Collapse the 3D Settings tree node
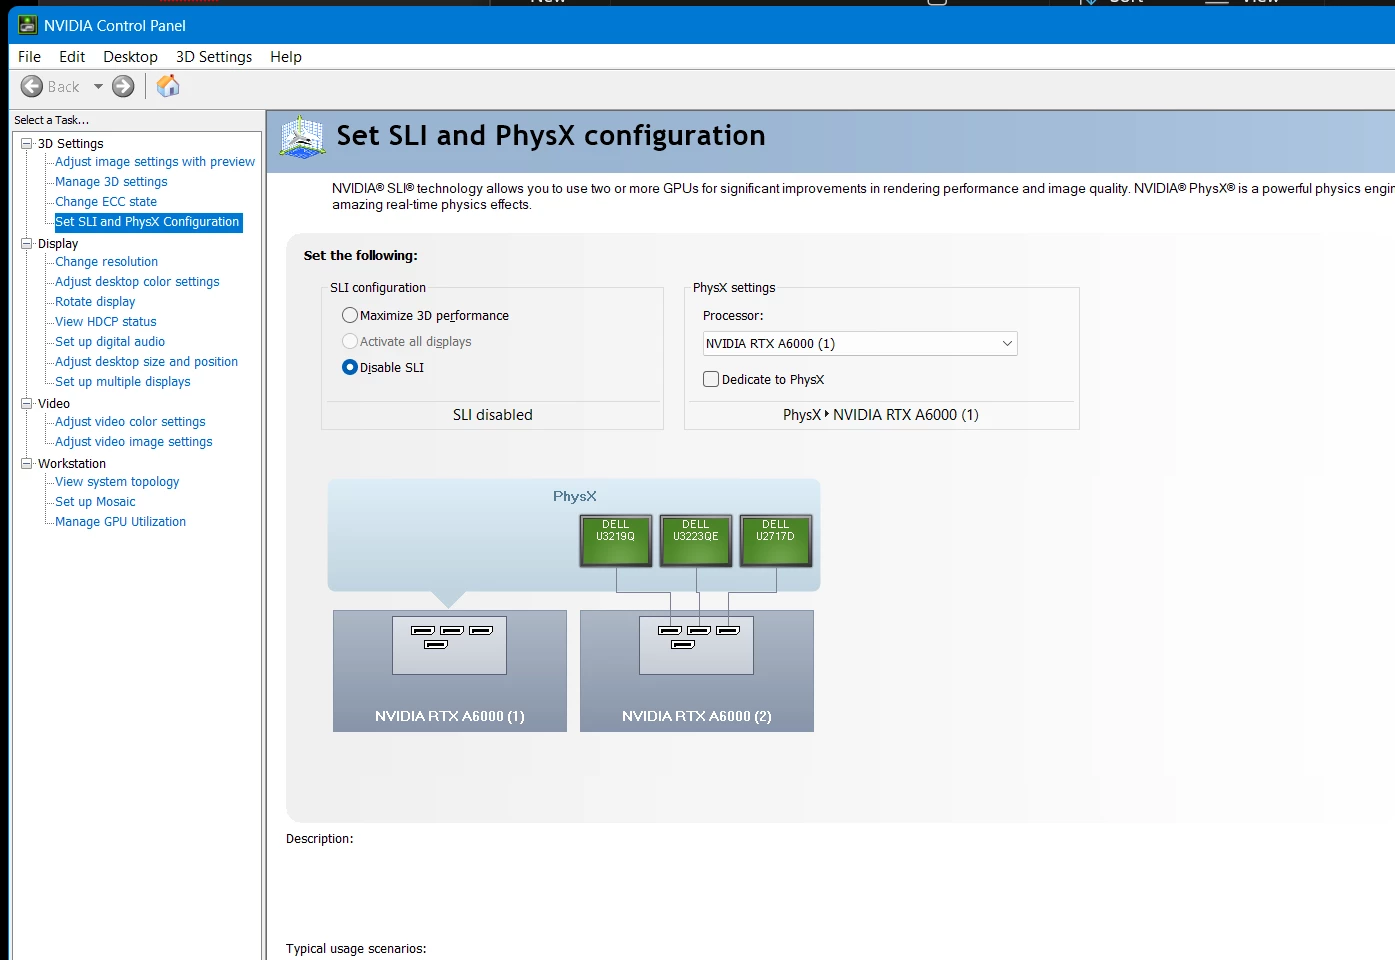 [27, 143]
